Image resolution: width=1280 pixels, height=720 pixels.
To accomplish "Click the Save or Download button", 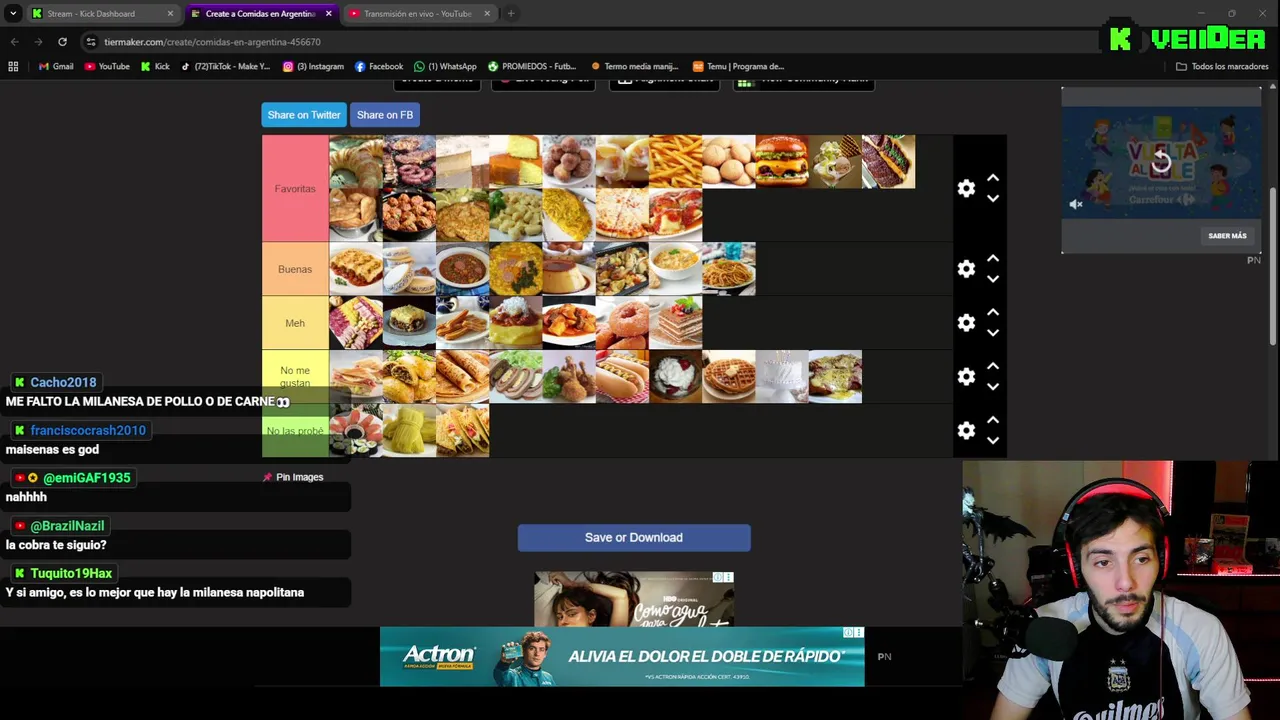I will [634, 538].
